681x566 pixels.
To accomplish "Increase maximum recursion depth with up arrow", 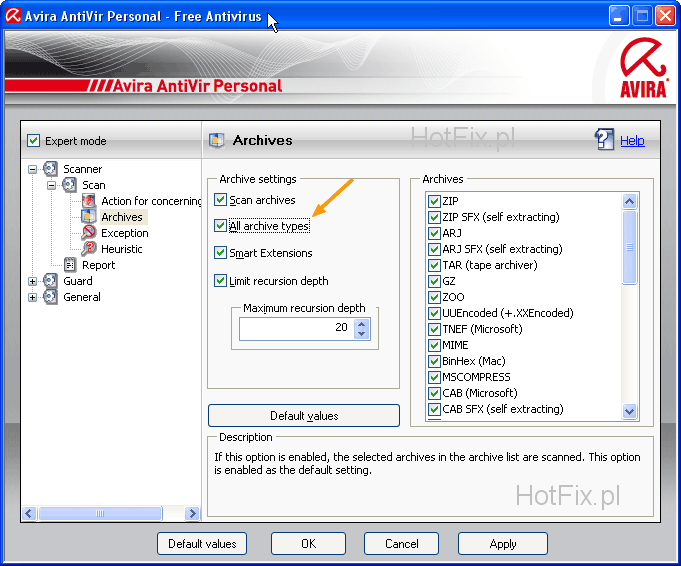I will coord(362,322).
